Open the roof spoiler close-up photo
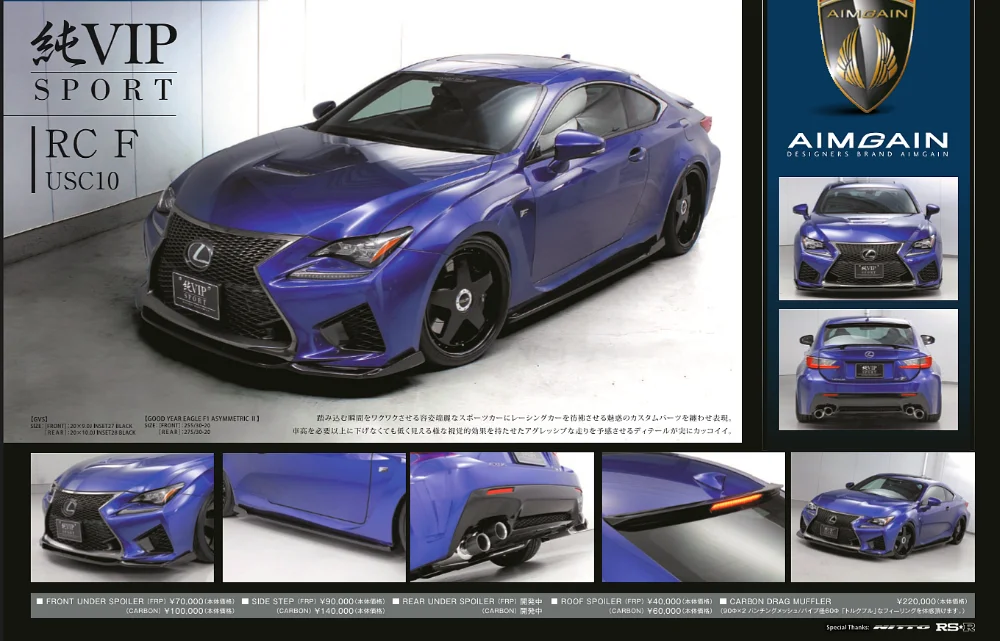This screenshot has width=1000, height=641. coord(693,517)
